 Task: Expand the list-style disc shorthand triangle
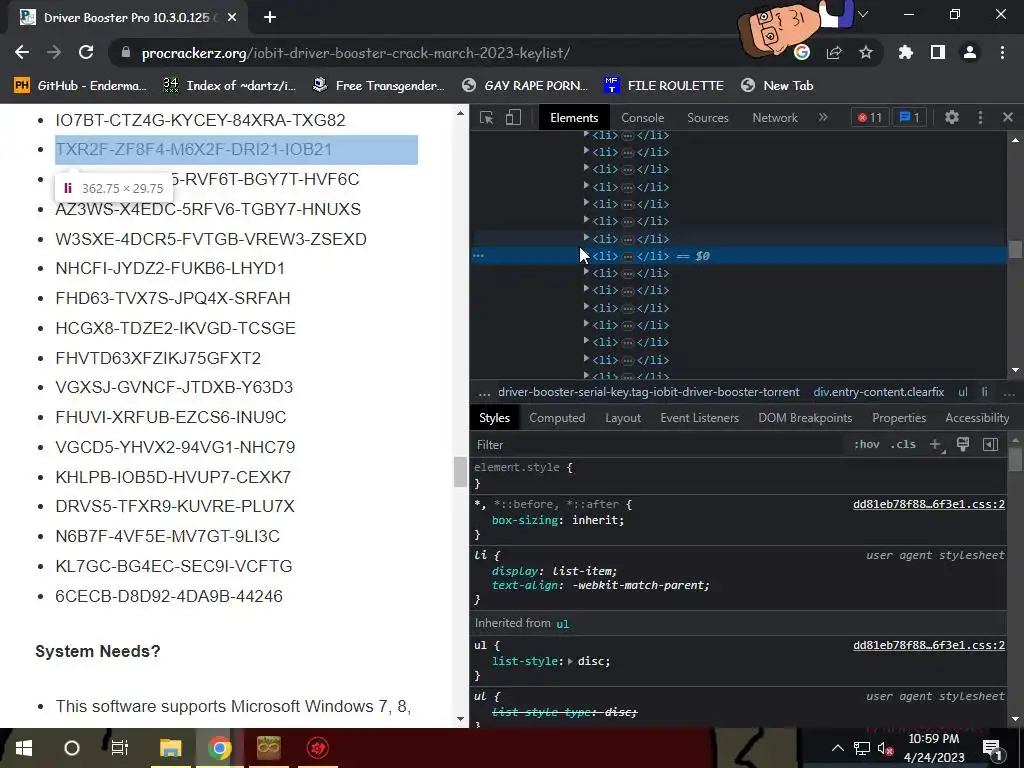570,662
